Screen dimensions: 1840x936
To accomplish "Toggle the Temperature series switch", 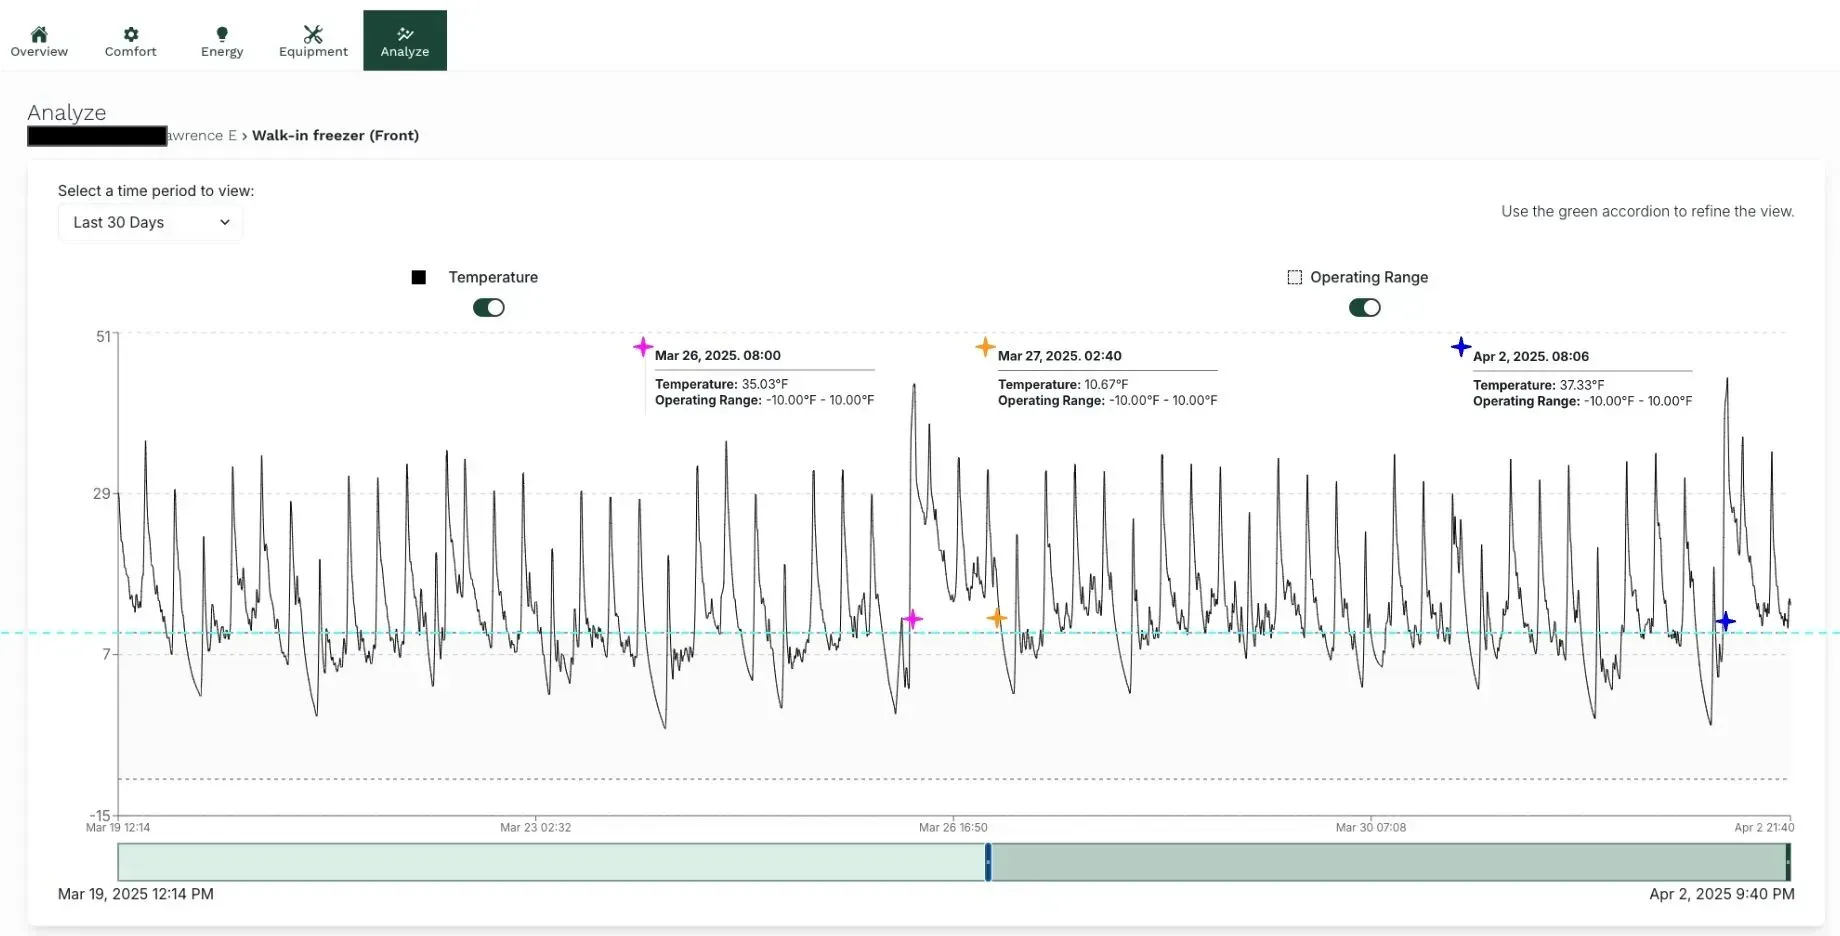I will [x=489, y=308].
